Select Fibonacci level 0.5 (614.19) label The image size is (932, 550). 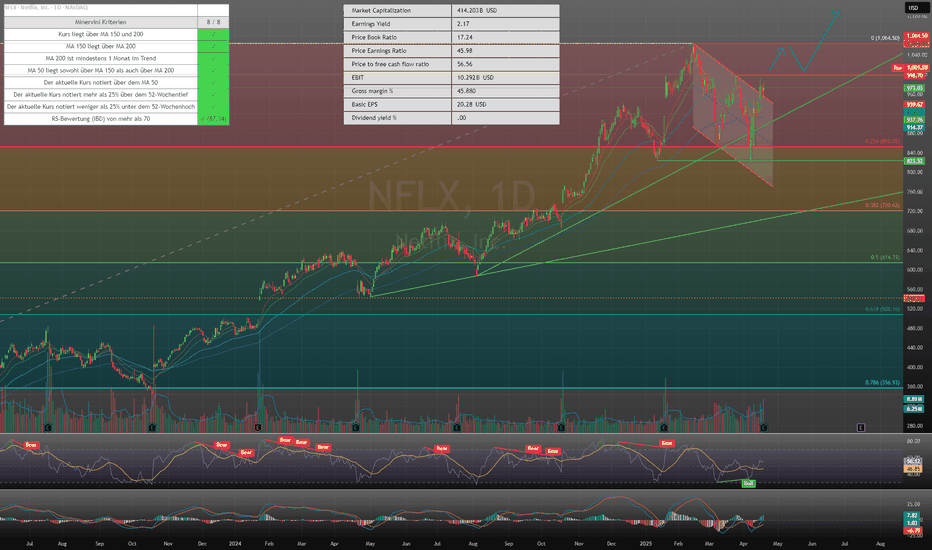point(885,257)
